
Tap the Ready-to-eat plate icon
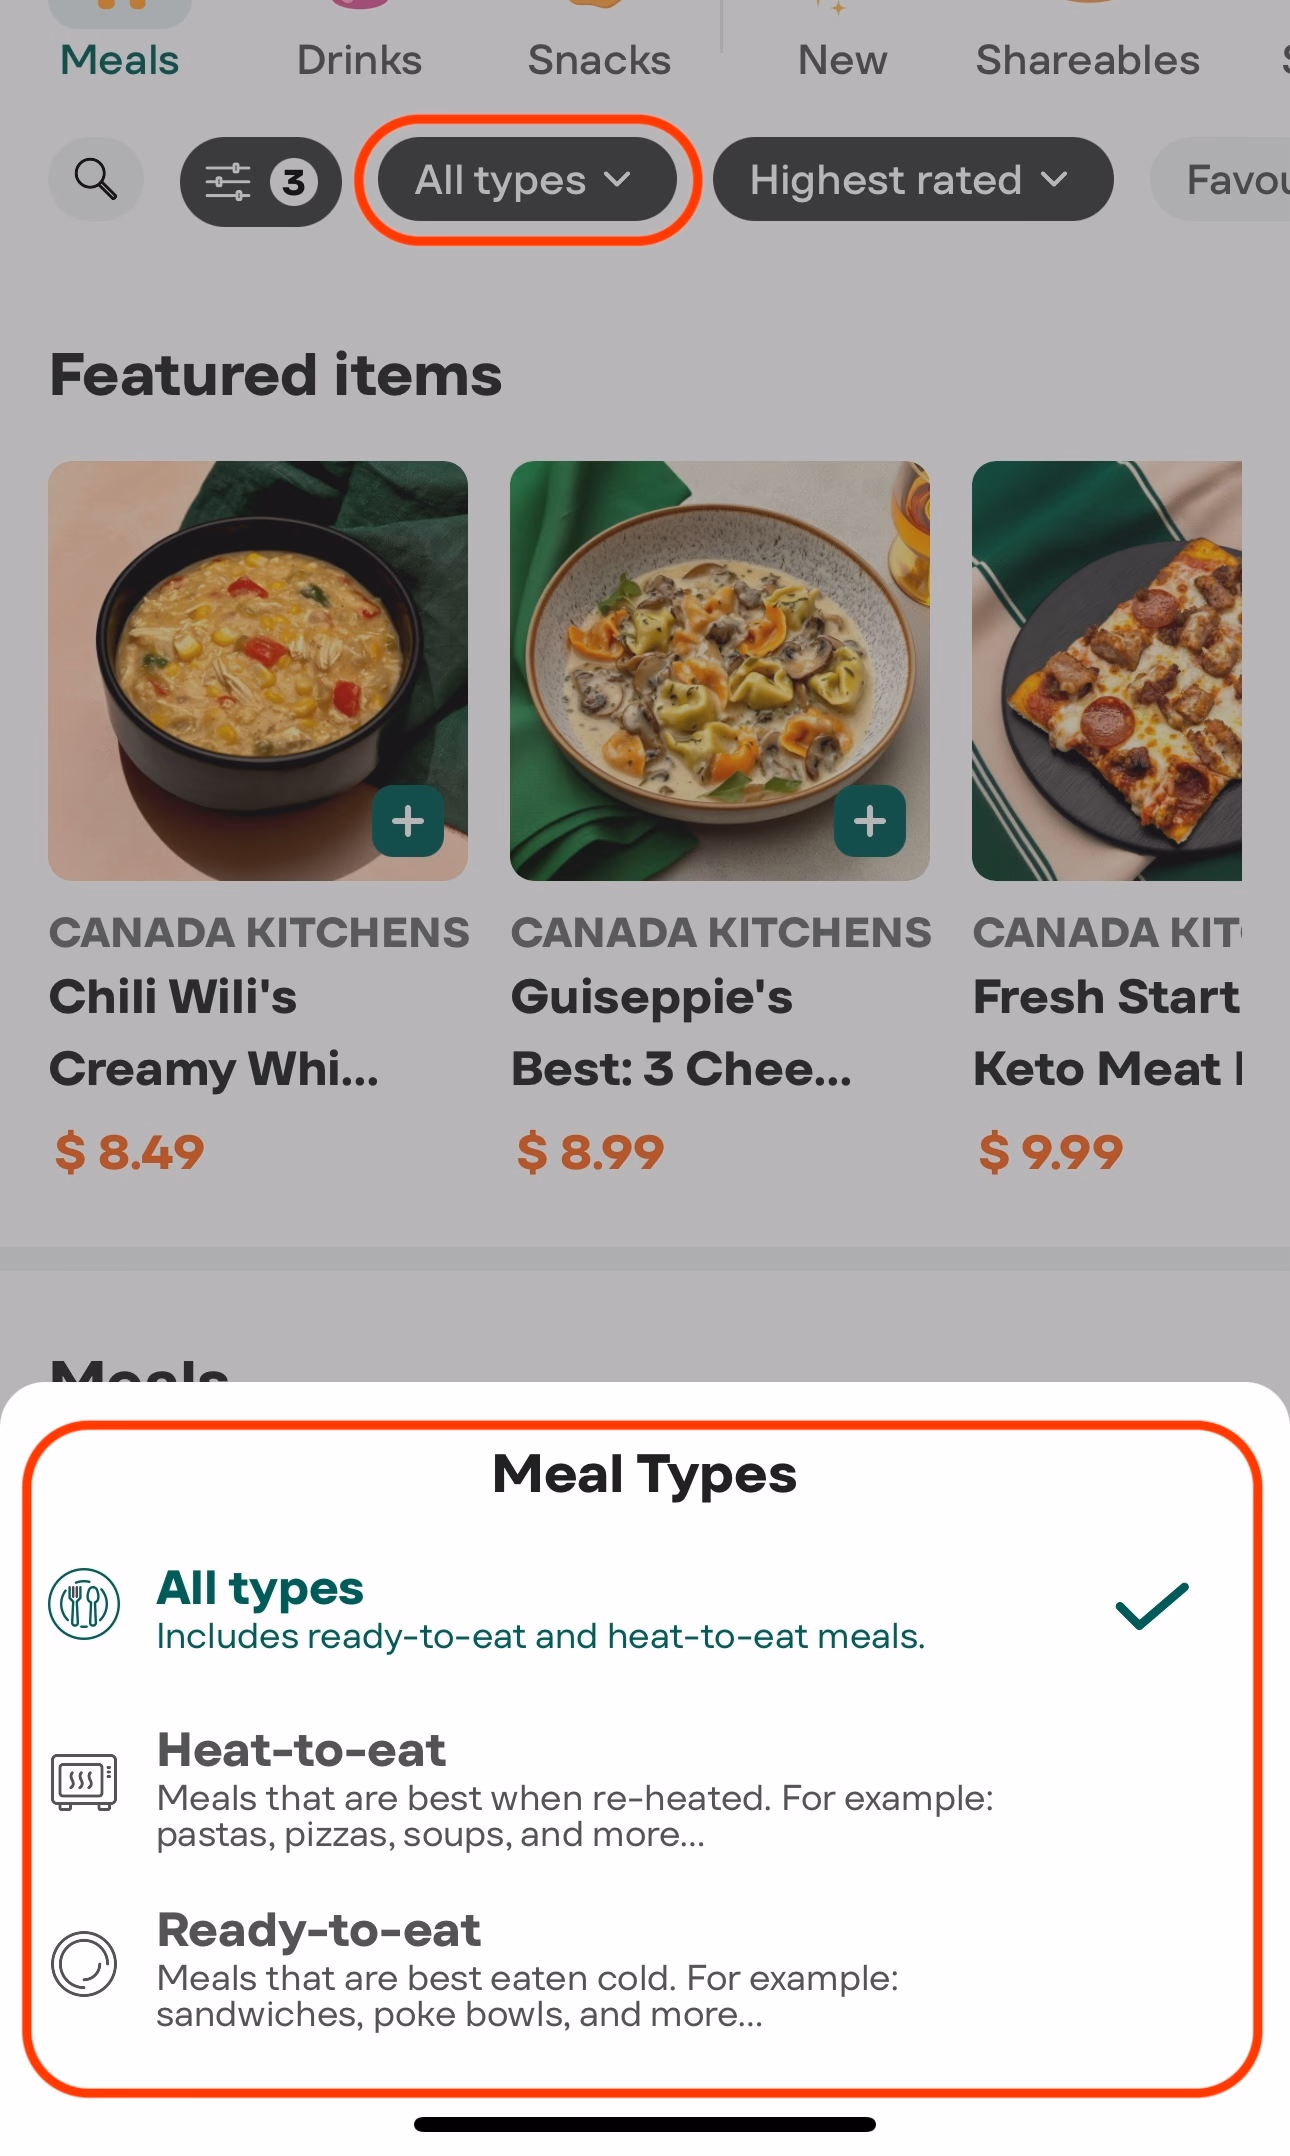coord(85,1963)
